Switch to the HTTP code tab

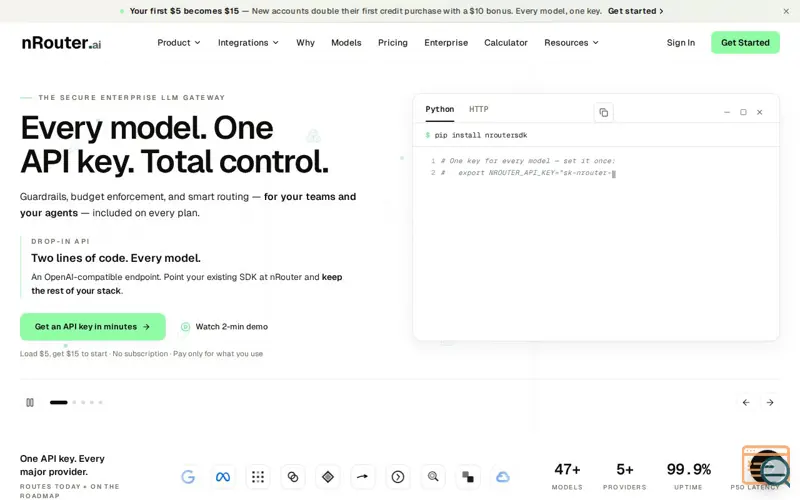[x=479, y=109]
